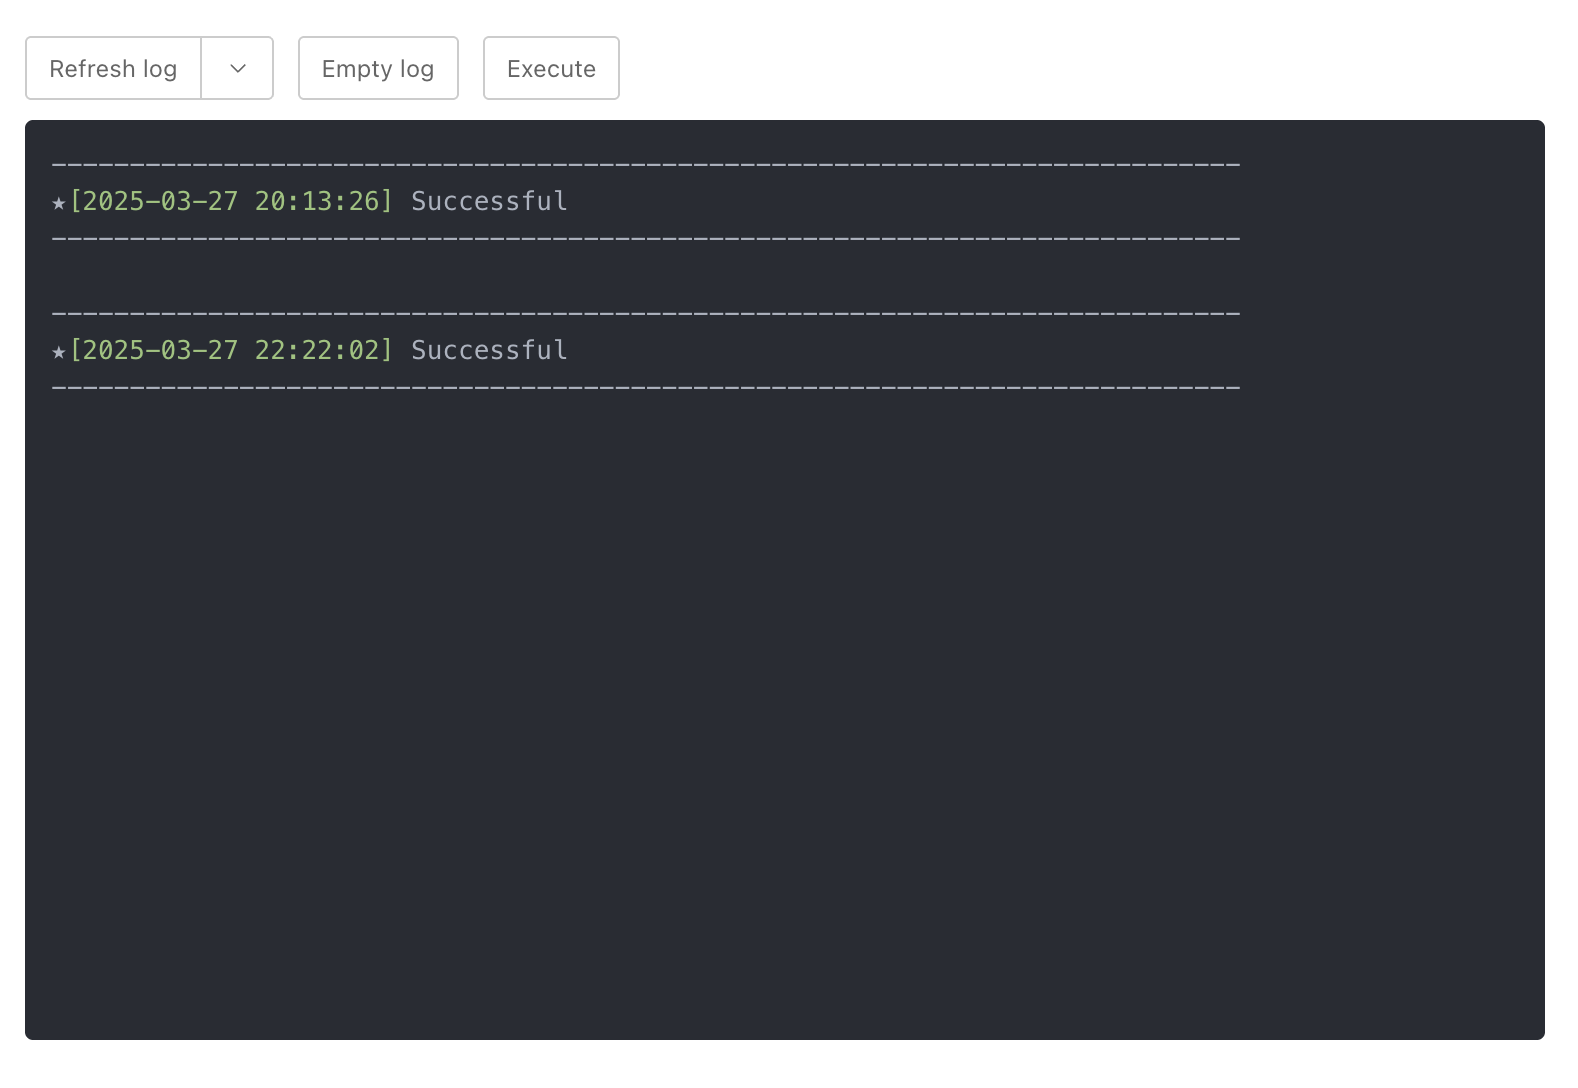
Task: Click the blank gap between the two log entries
Action: [645, 277]
